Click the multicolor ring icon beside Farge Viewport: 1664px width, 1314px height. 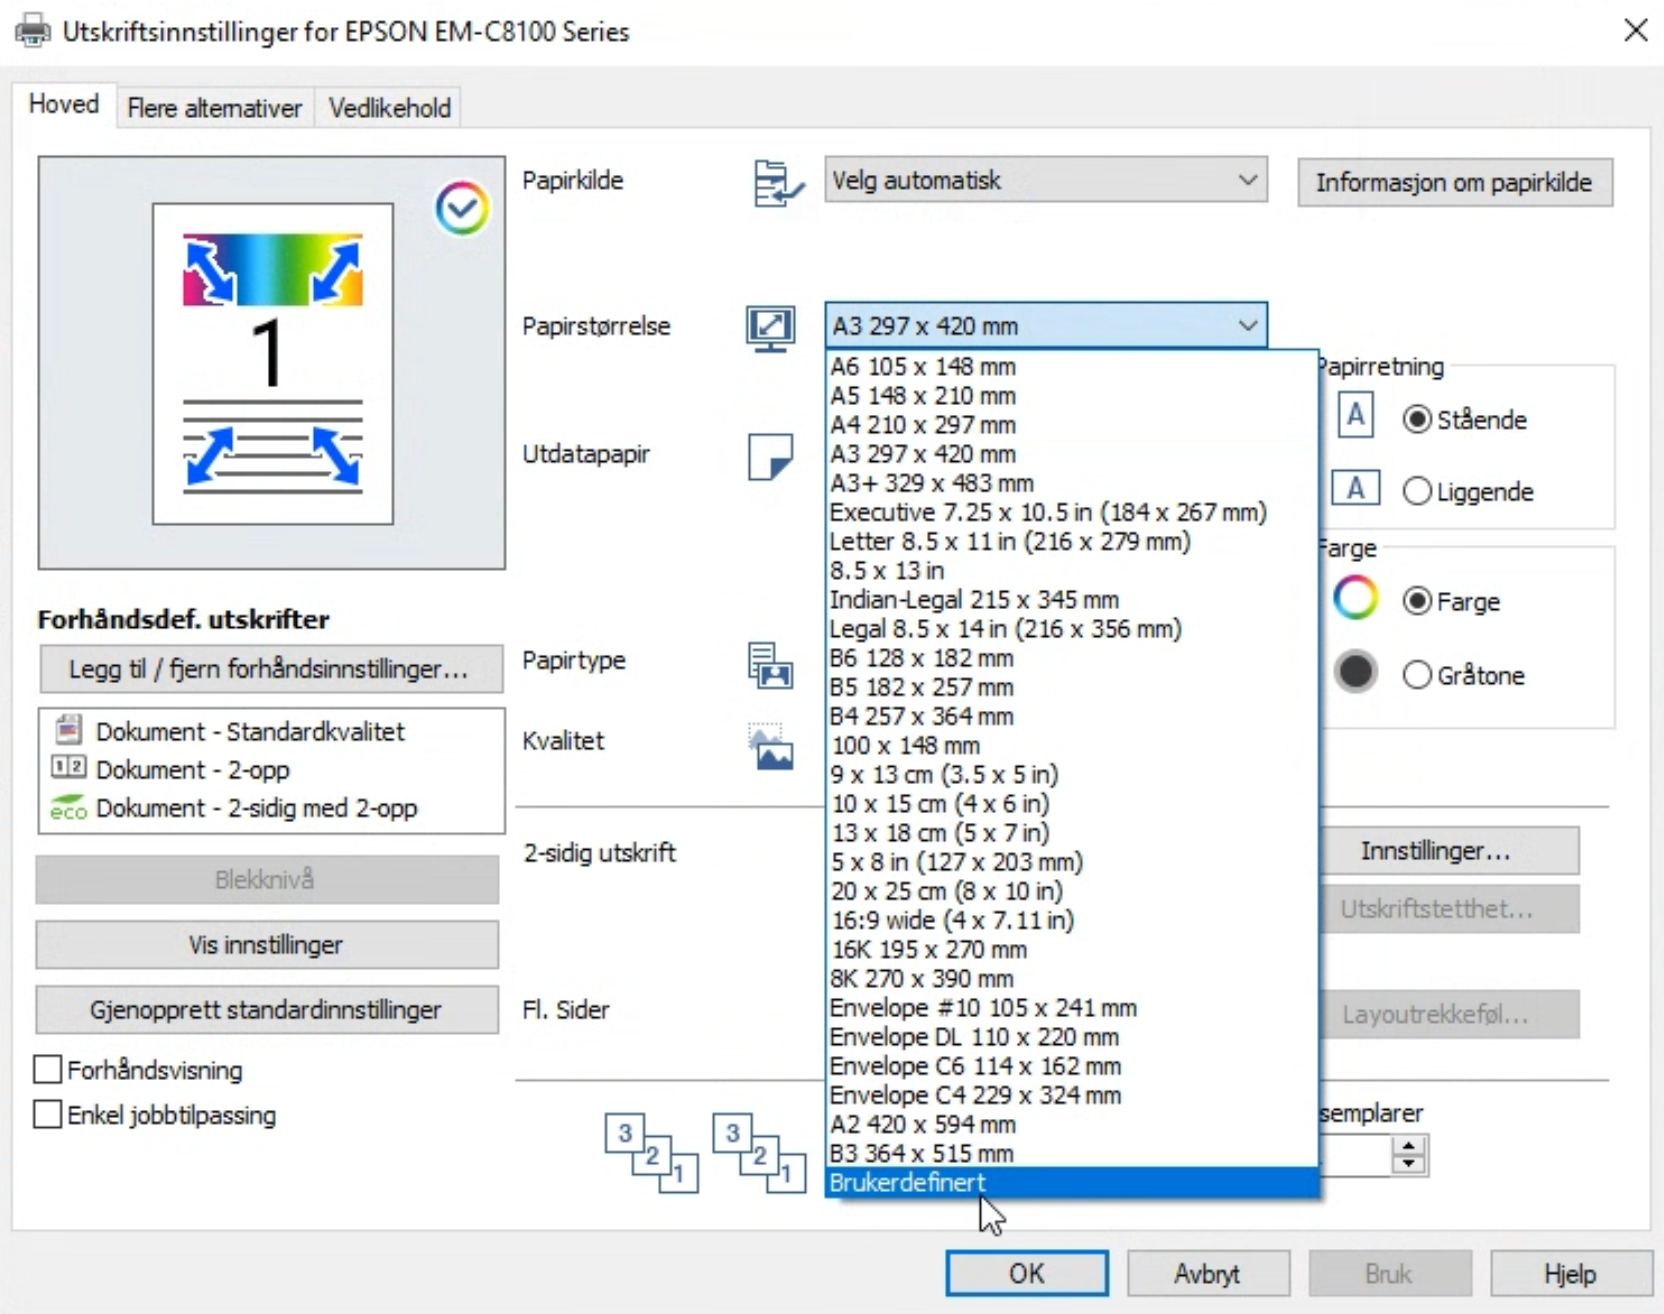(1355, 599)
